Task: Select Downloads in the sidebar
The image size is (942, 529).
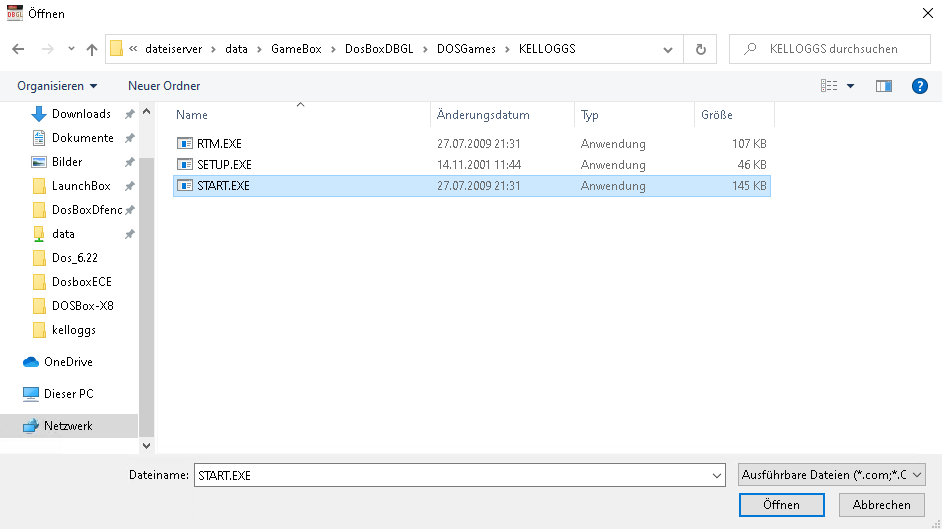Action: tap(81, 113)
